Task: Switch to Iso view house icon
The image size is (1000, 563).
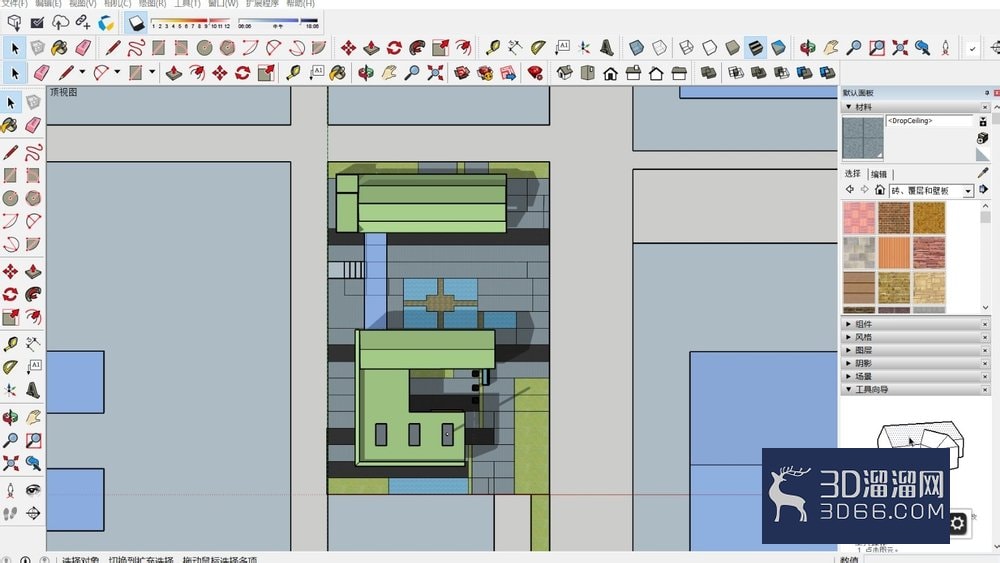Action: coord(564,73)
